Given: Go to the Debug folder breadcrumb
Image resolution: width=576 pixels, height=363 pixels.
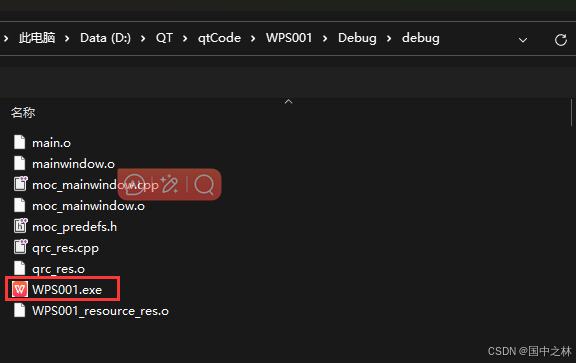Looking at the screenshot, I should click(x=357, y=38).
